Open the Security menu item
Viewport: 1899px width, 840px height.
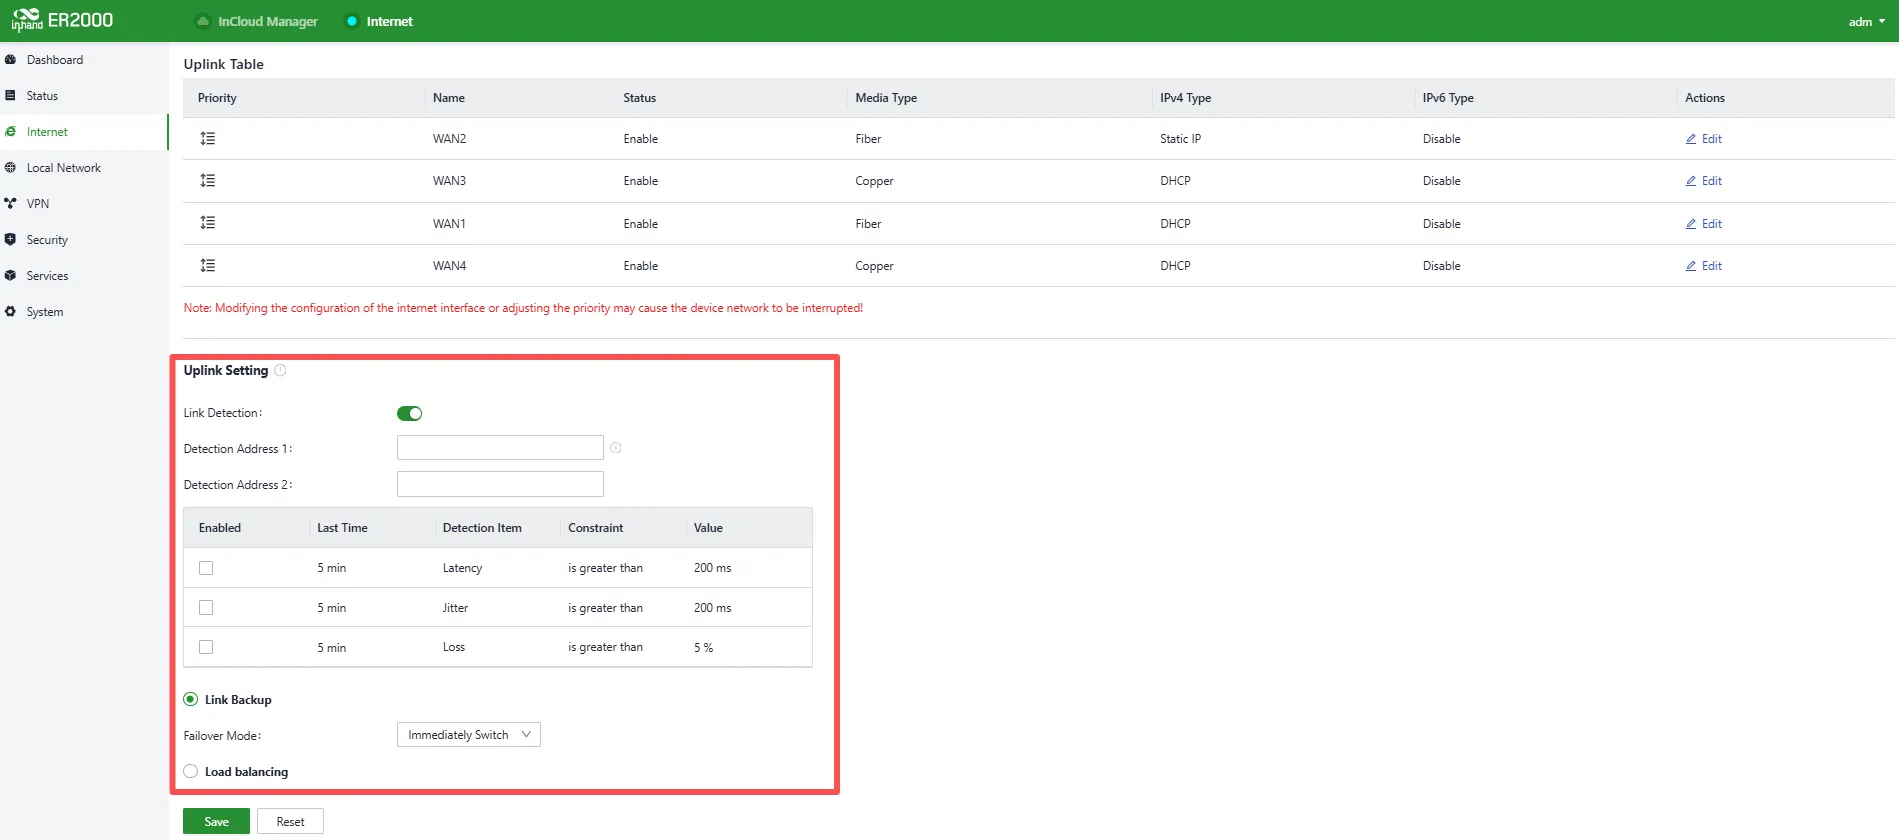tap(84, 240)
